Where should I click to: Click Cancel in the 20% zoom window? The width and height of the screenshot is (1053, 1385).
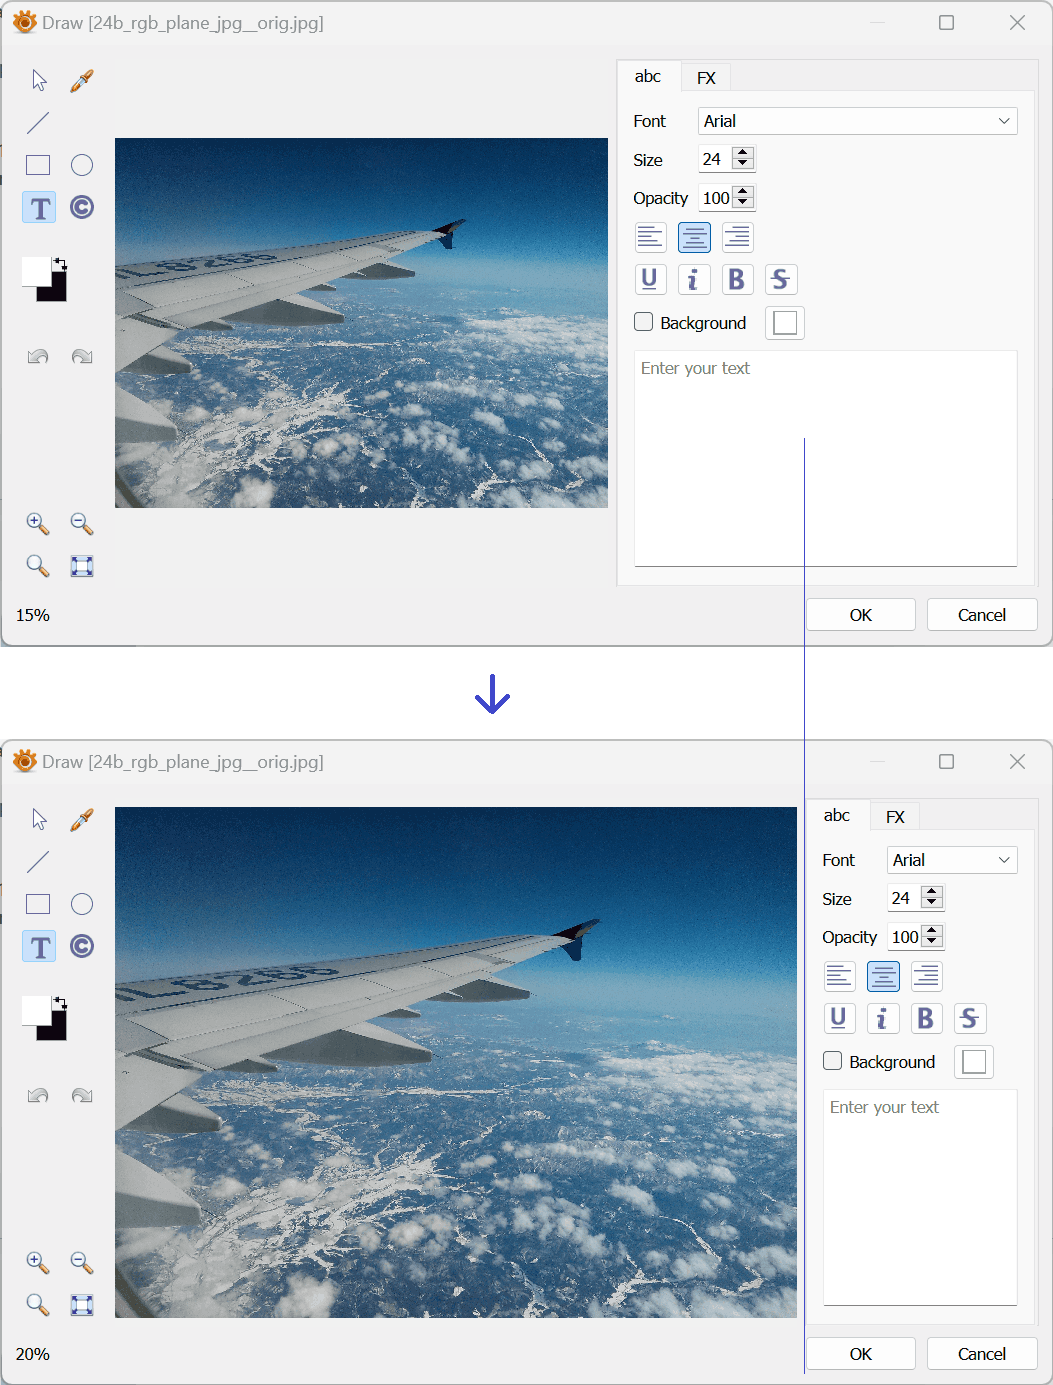pyautogui.click(x=982, y=1354)
